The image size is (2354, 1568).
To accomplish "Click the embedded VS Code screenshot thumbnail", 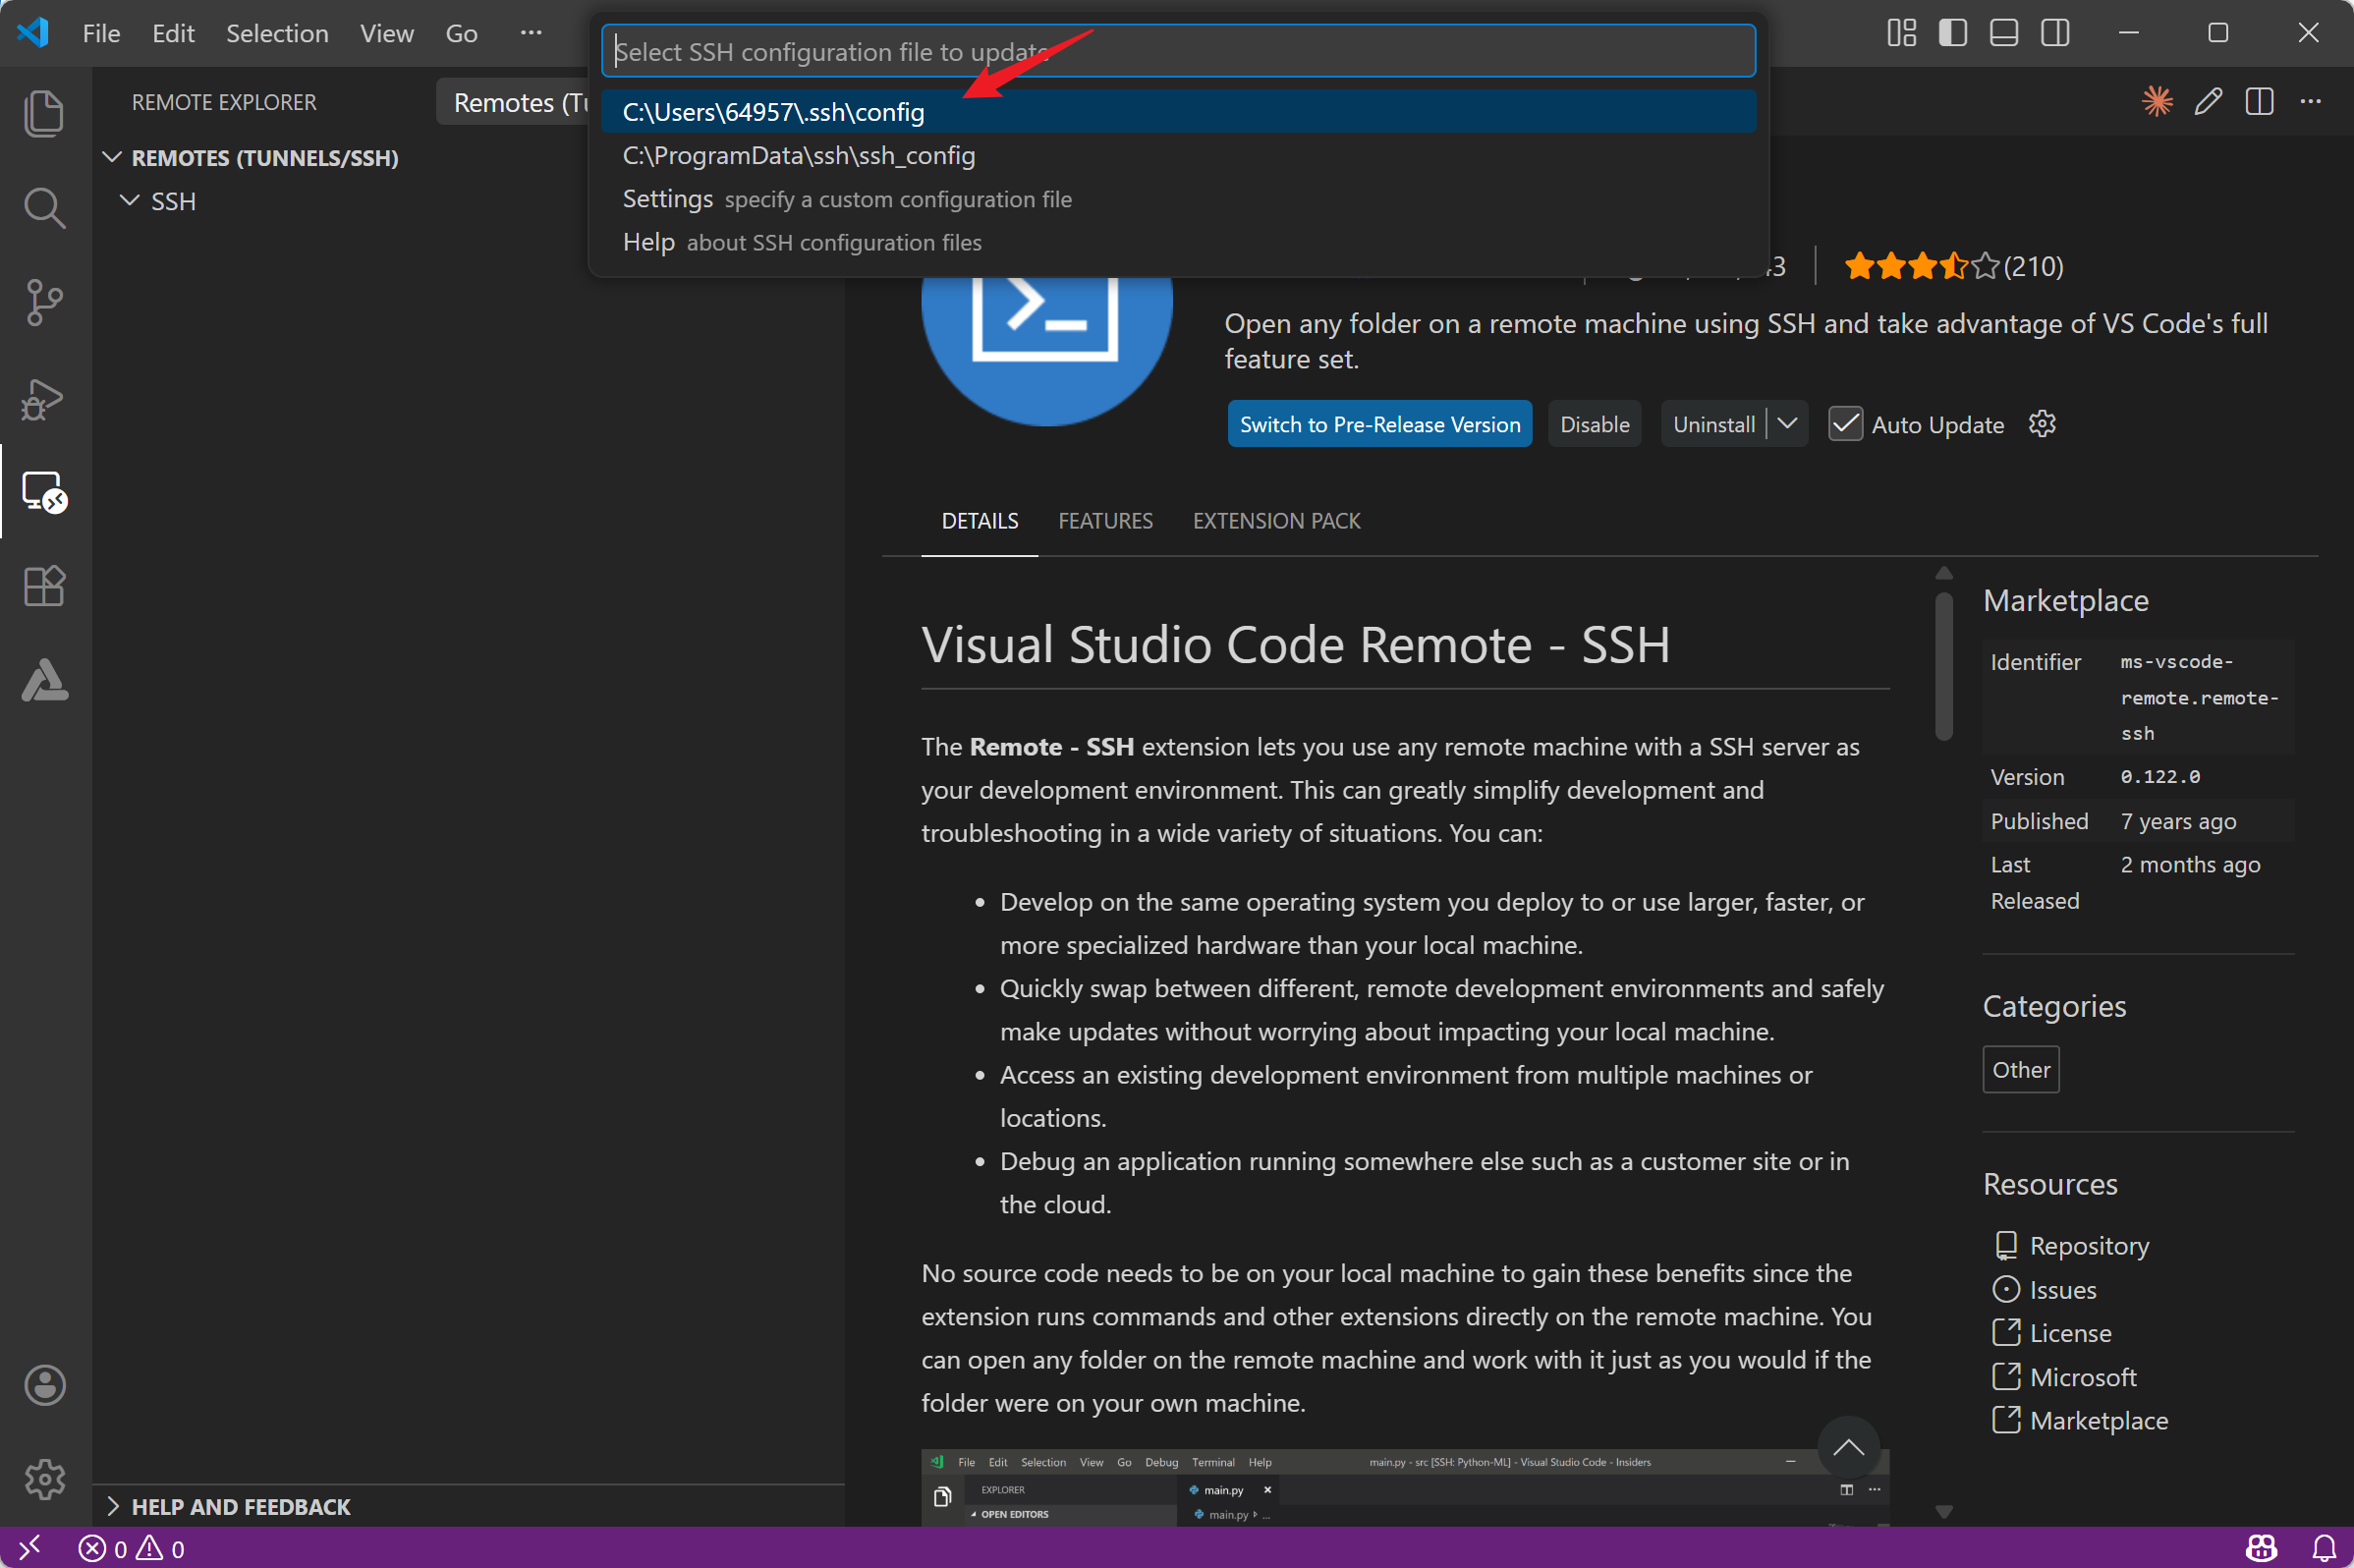I will click(x=1404, y=1487).
